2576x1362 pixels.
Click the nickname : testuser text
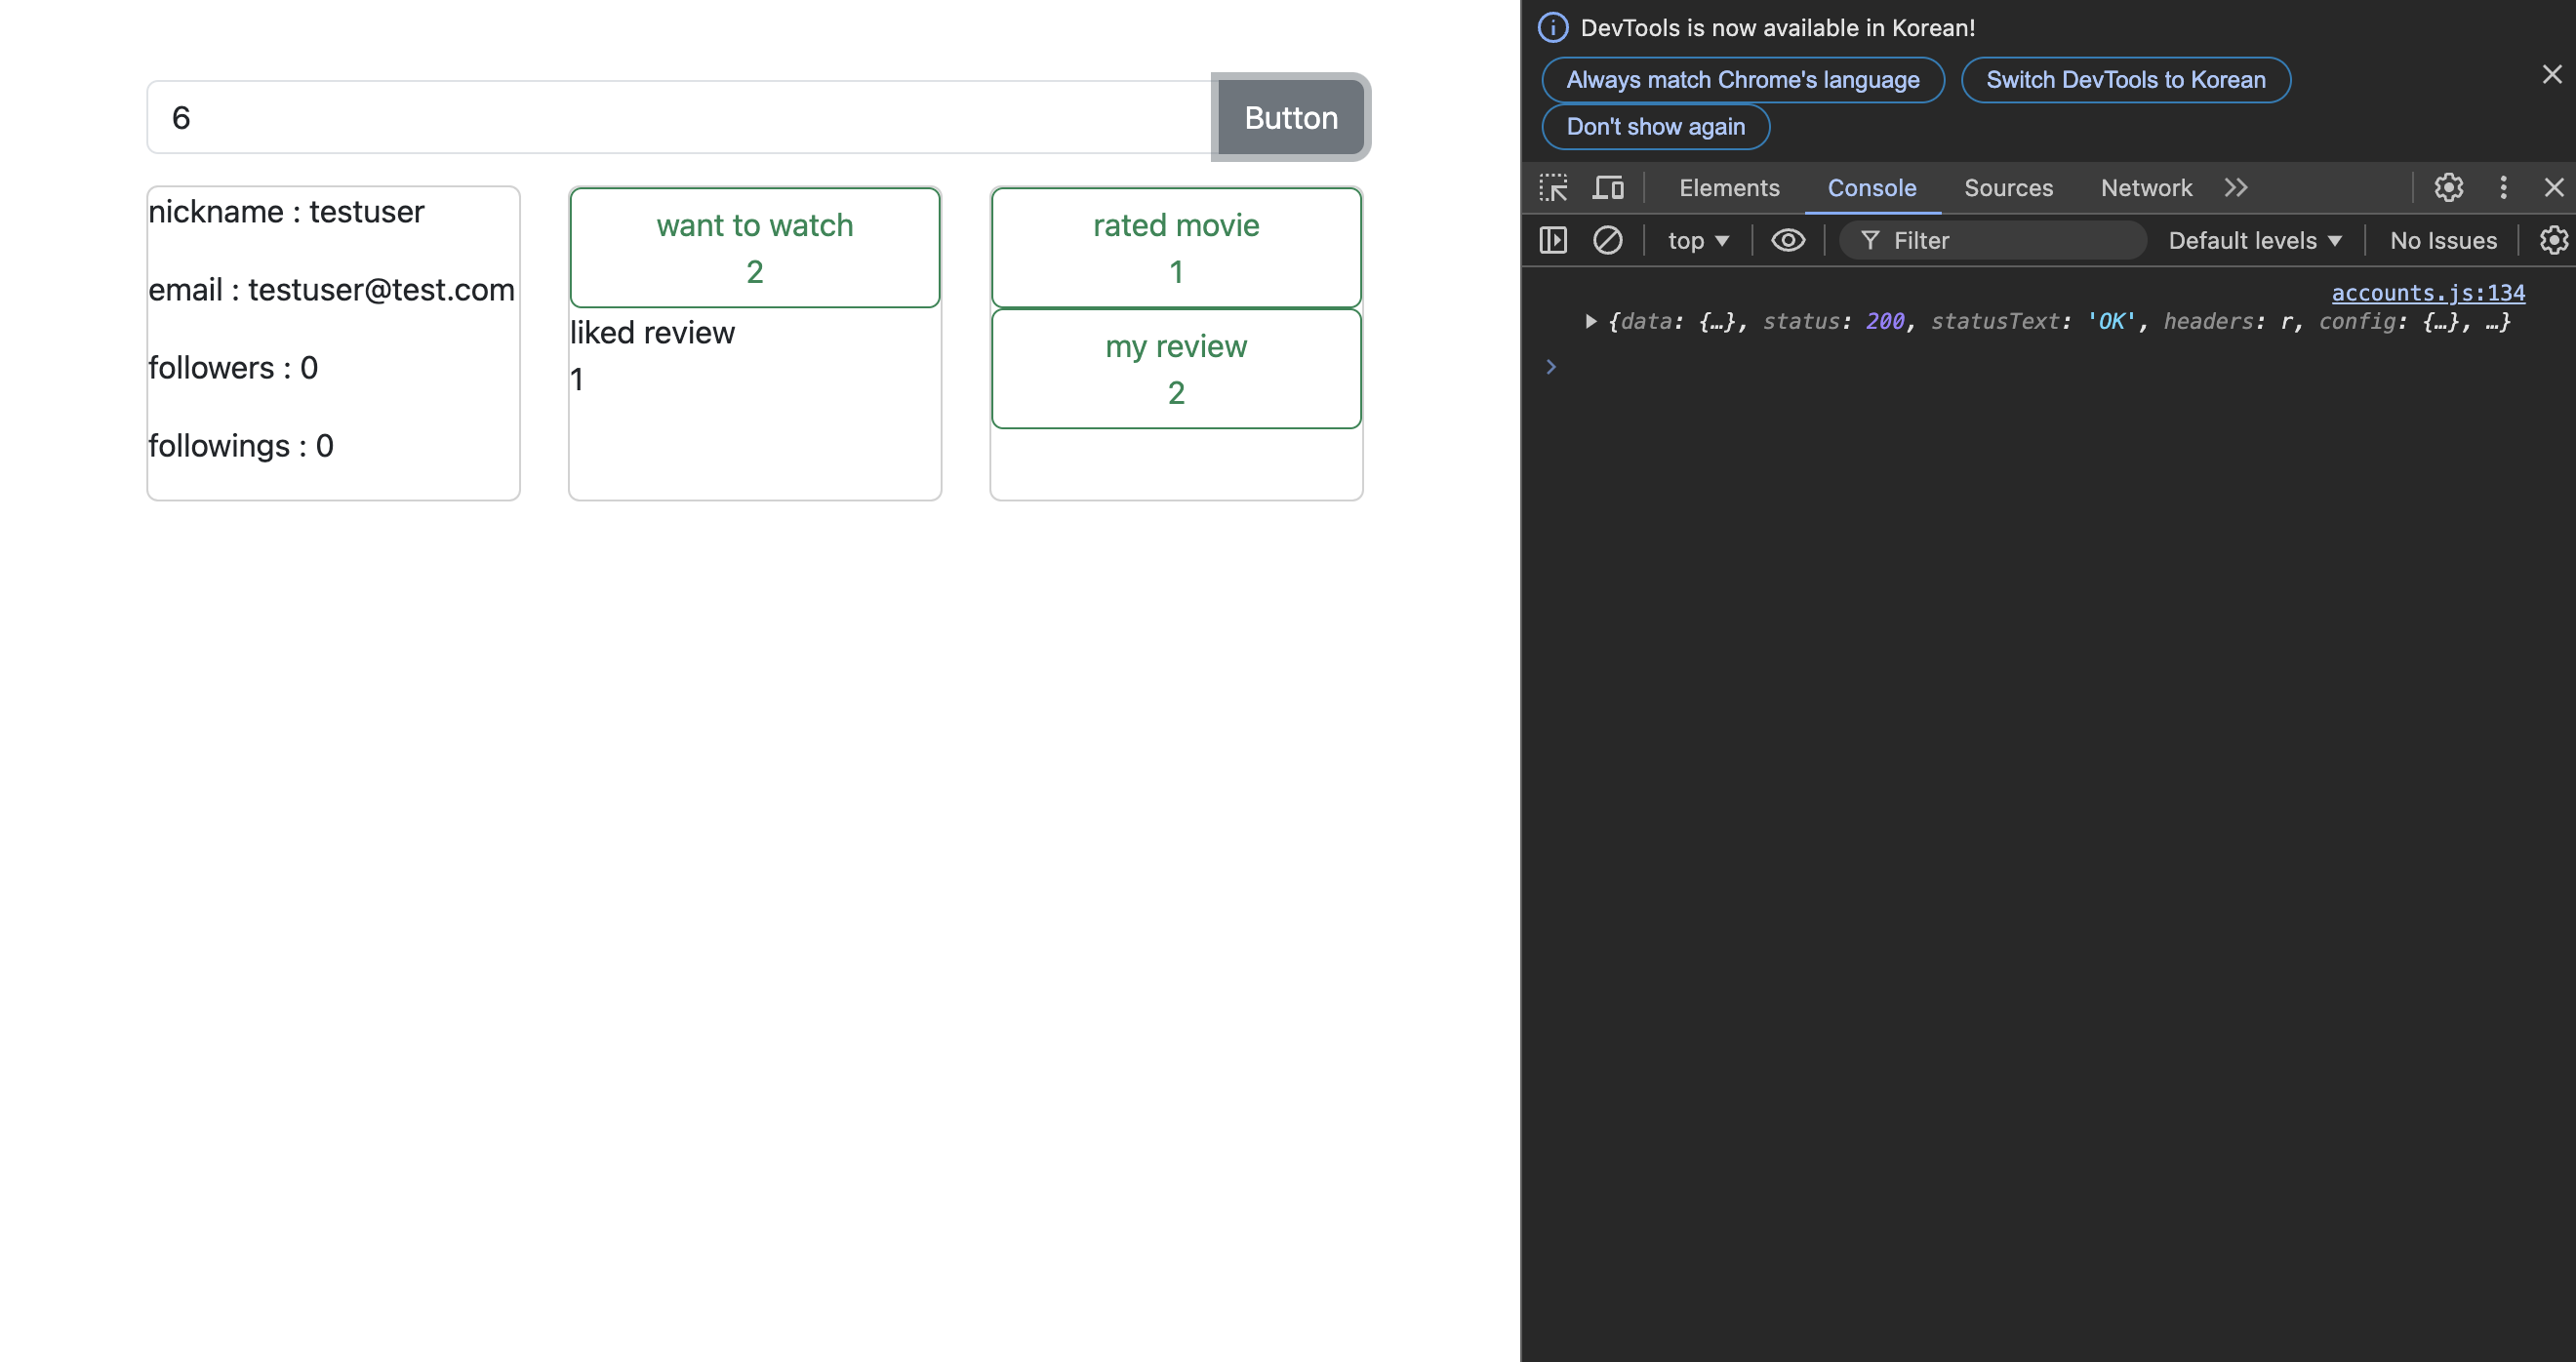coord(286,212)
